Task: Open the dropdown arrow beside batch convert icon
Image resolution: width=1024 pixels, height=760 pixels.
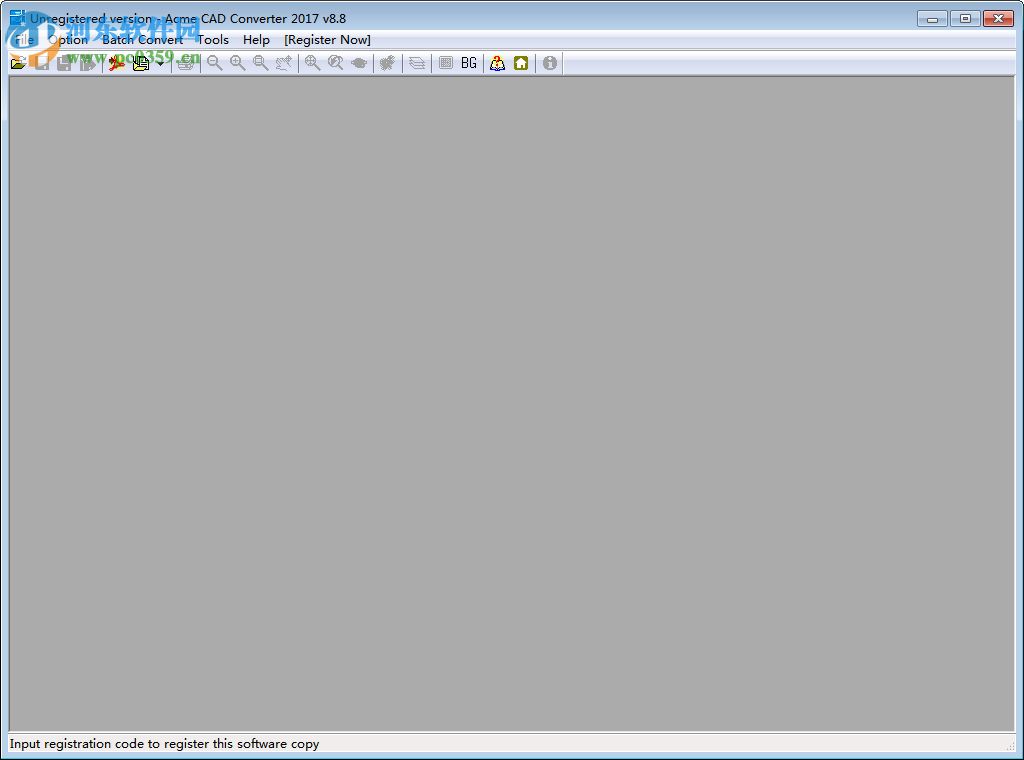Action: pyautogui.click(x=161, y=63)
